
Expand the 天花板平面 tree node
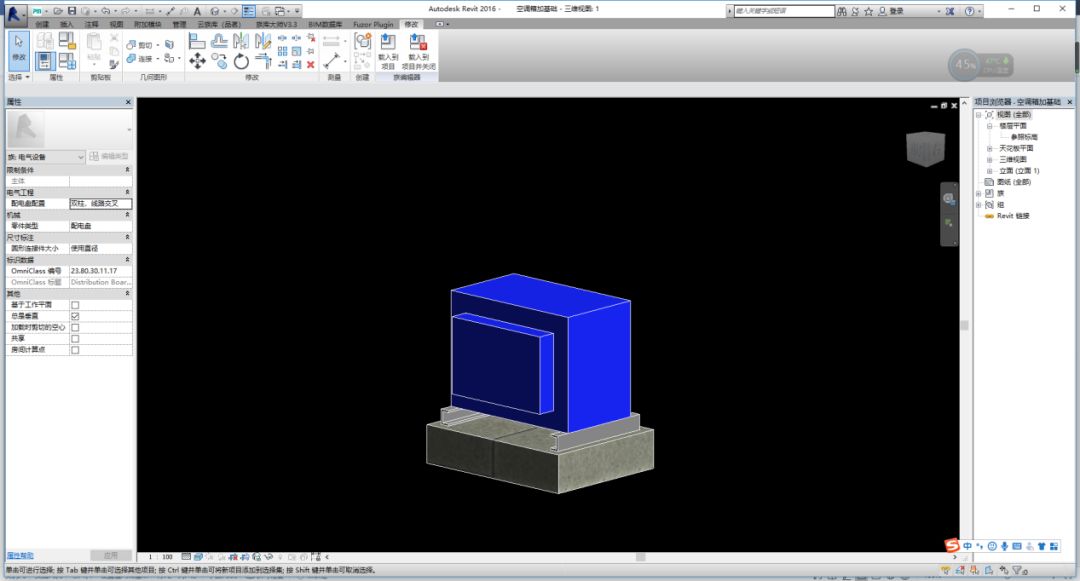click(990, 149)
